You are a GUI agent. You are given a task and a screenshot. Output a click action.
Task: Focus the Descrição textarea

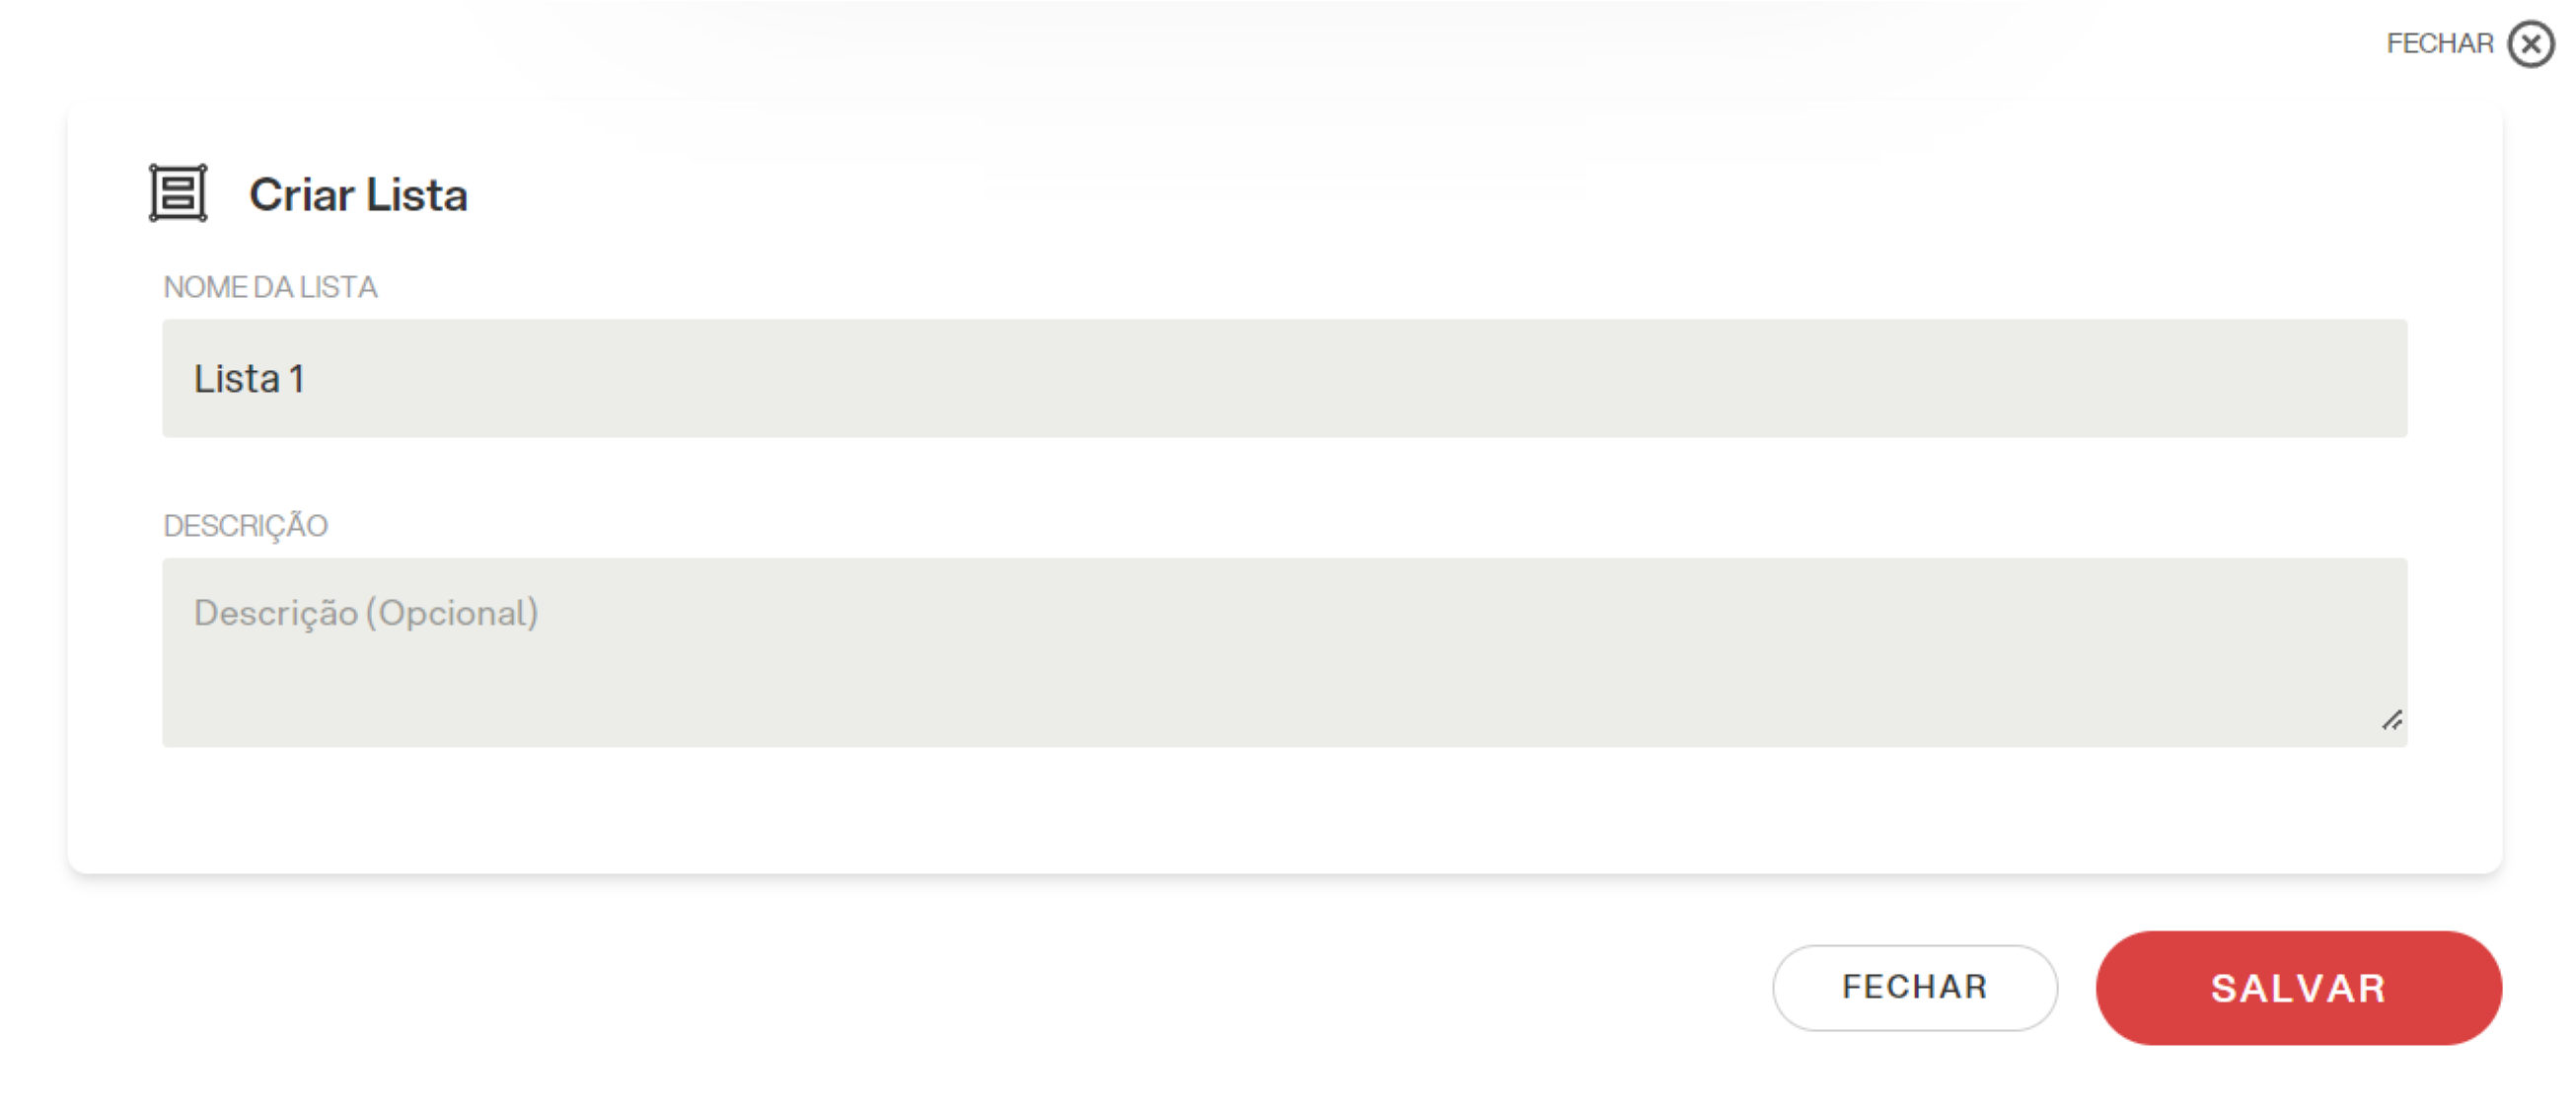tap(1285, 652)
